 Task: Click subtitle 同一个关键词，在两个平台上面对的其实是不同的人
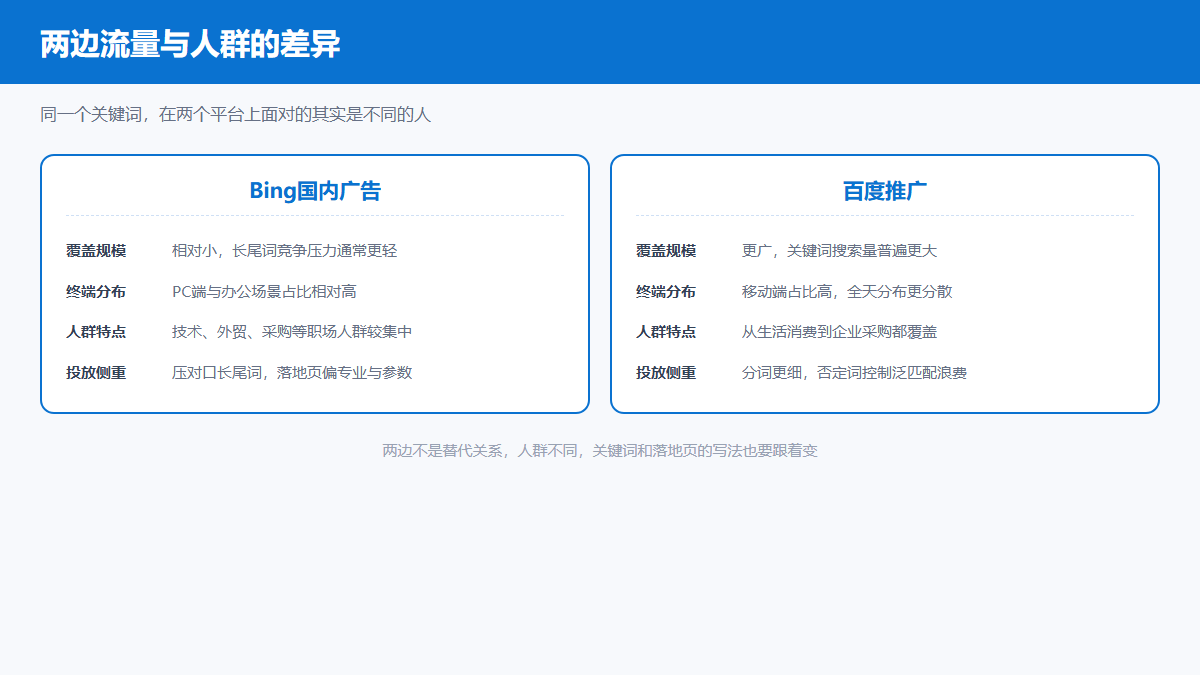(236, 114)
